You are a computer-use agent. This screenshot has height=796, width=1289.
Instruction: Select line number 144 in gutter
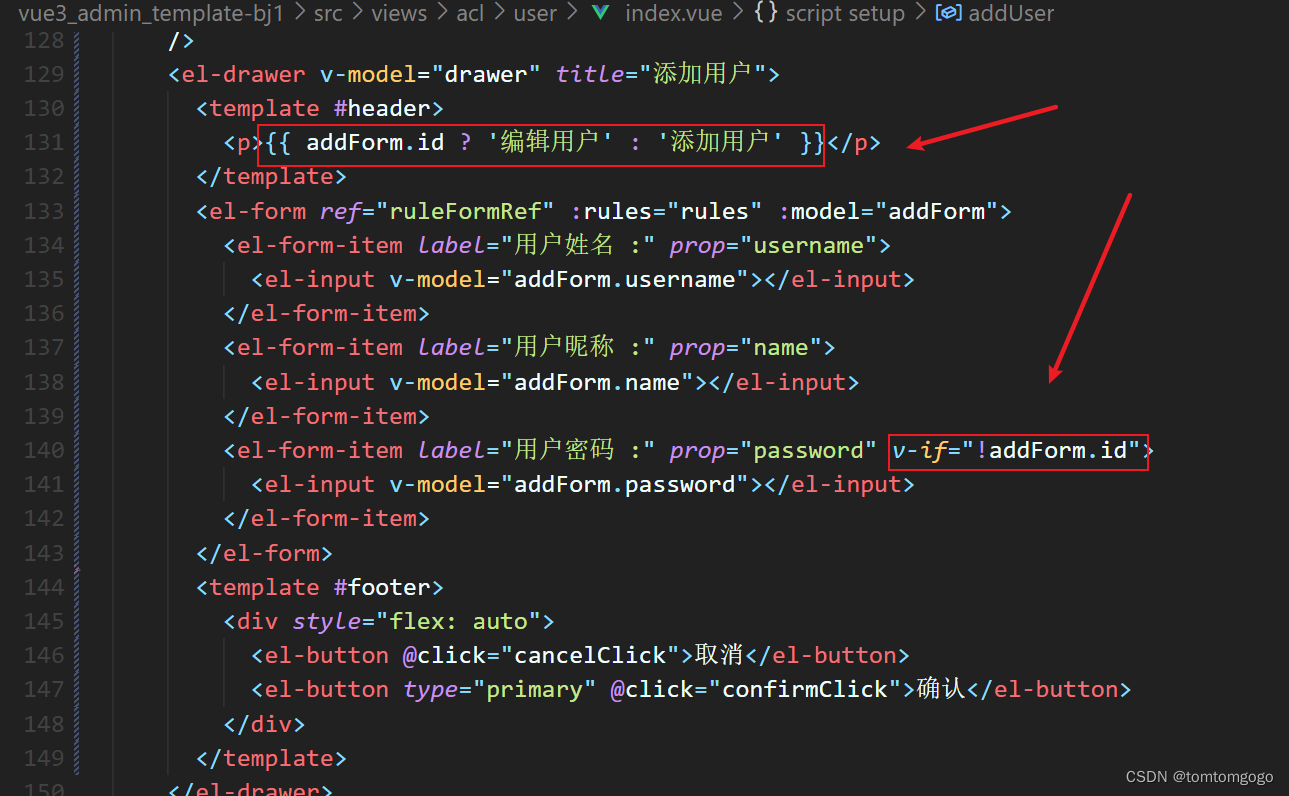(43, 587)
